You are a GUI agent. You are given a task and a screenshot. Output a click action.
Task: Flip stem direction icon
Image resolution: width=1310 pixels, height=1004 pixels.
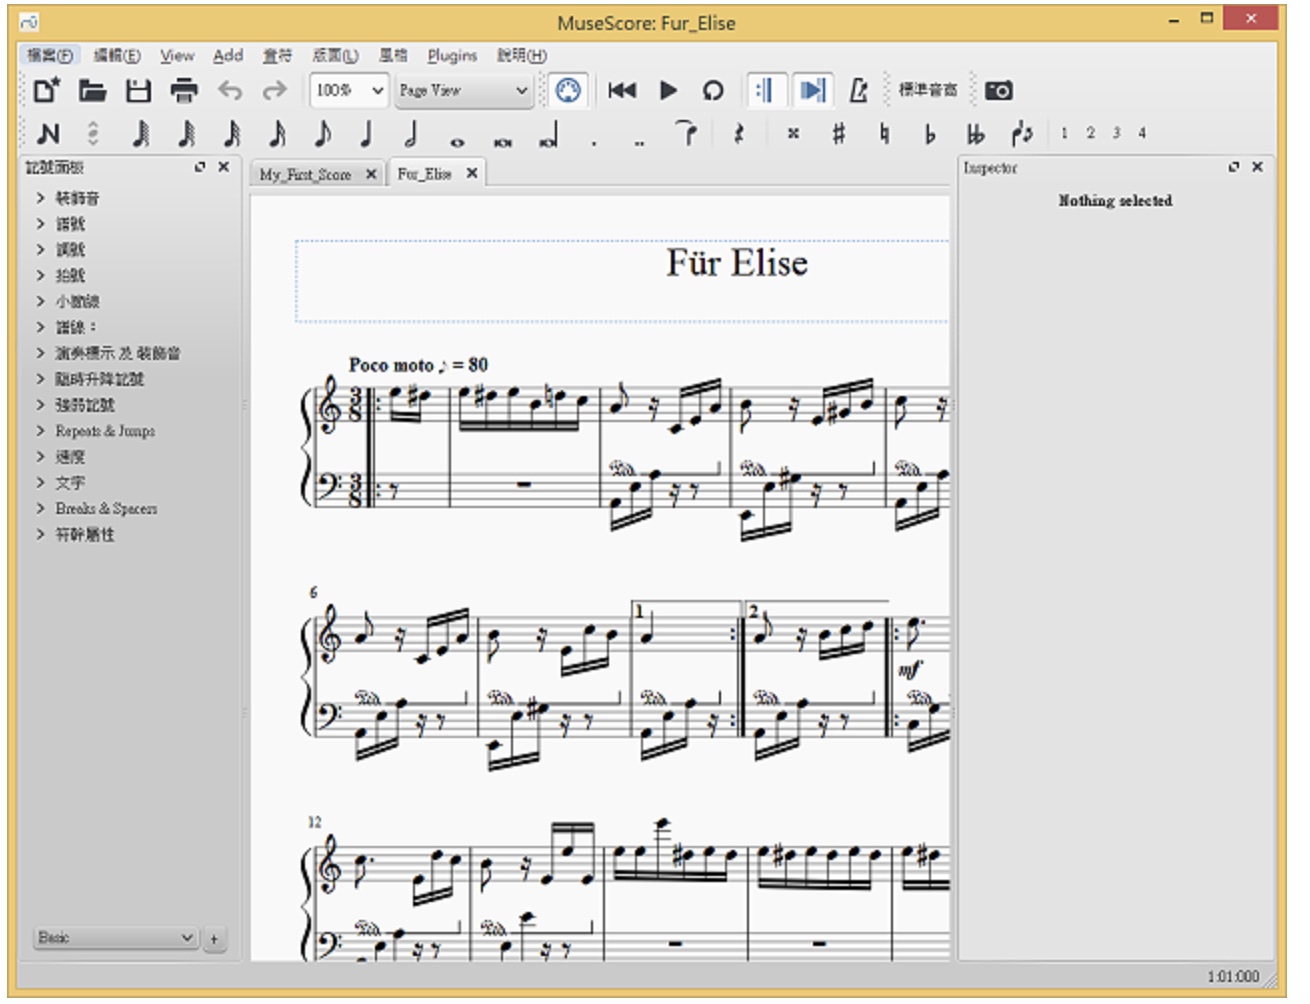pyautogui.click(x=1021, y=133)
